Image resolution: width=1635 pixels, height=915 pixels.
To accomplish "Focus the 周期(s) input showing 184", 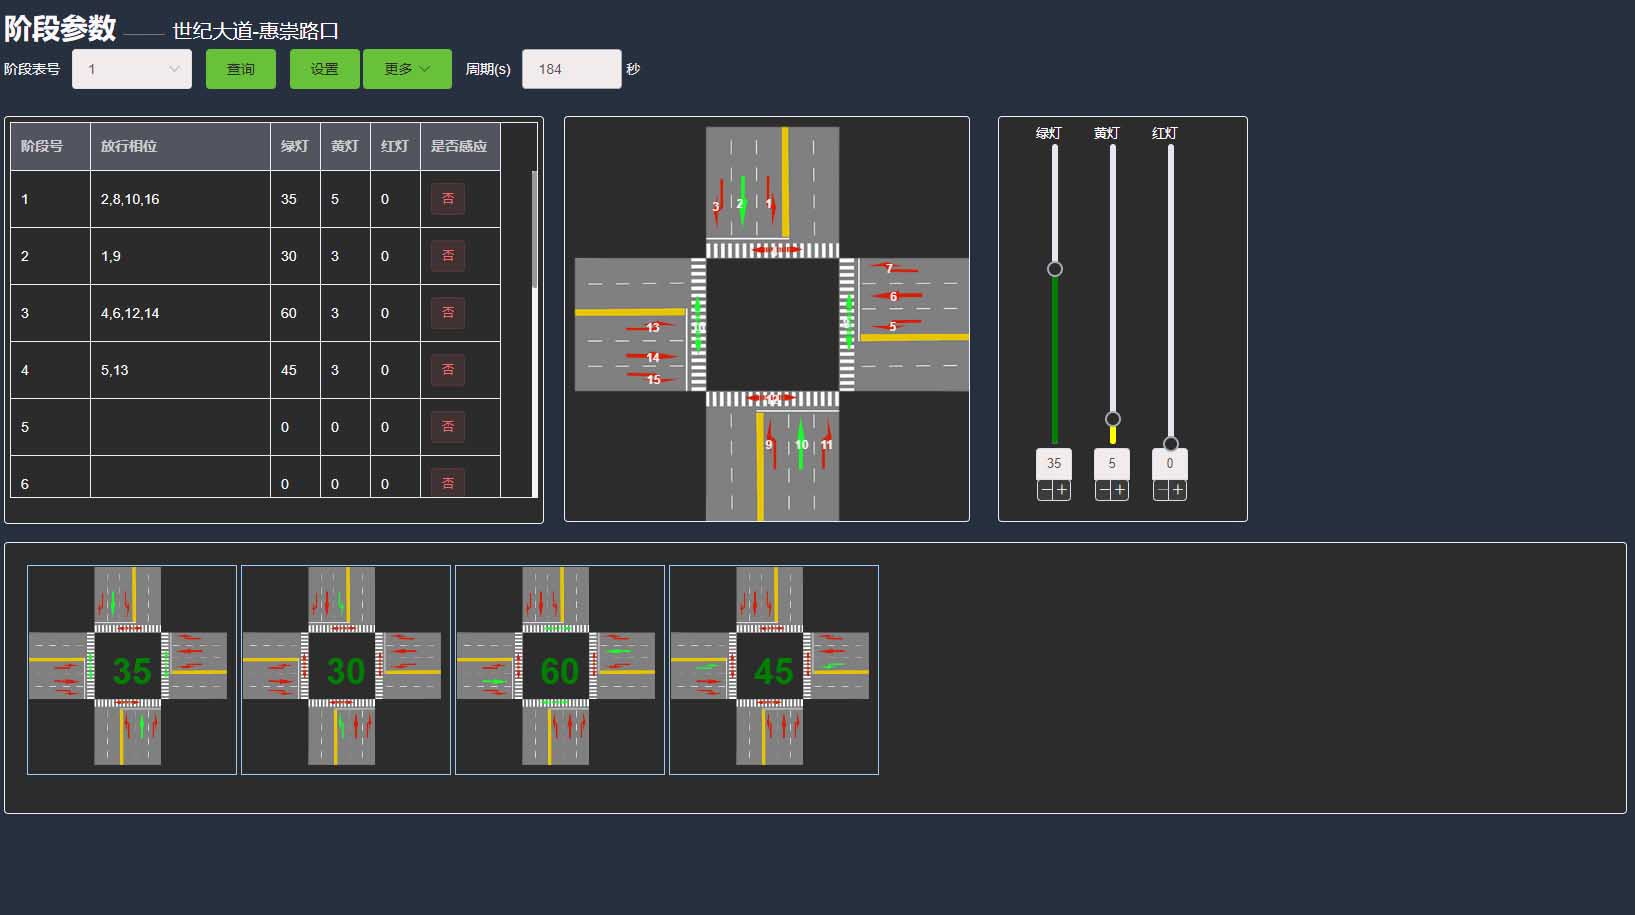I will pos(572,69).
